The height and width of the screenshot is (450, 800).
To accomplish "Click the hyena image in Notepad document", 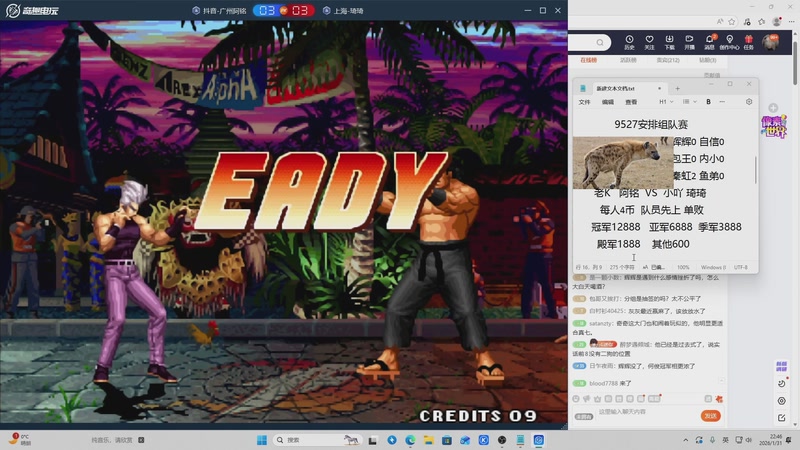I will [623, 162].
